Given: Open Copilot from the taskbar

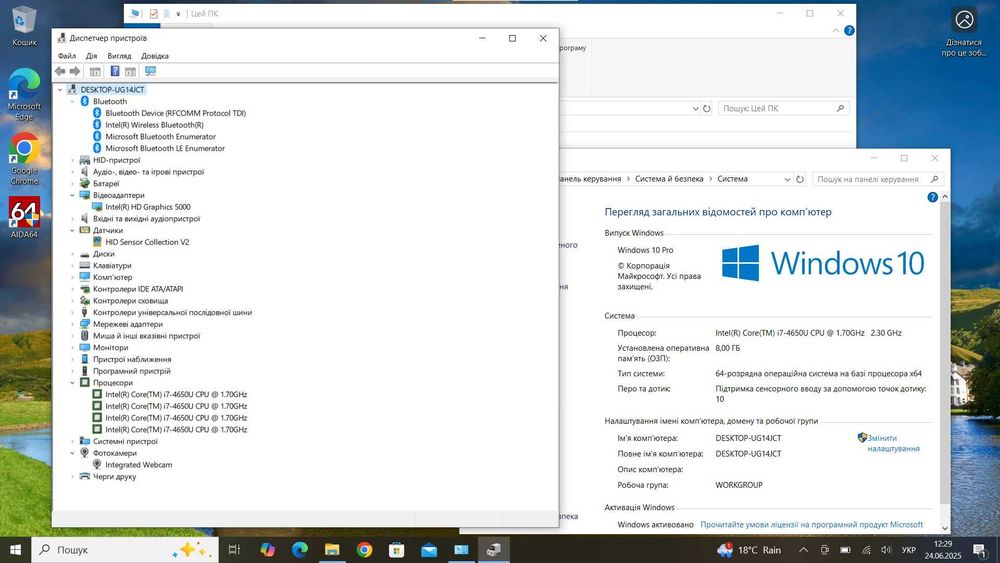Looking at the screenshot, I should point(267,550).
